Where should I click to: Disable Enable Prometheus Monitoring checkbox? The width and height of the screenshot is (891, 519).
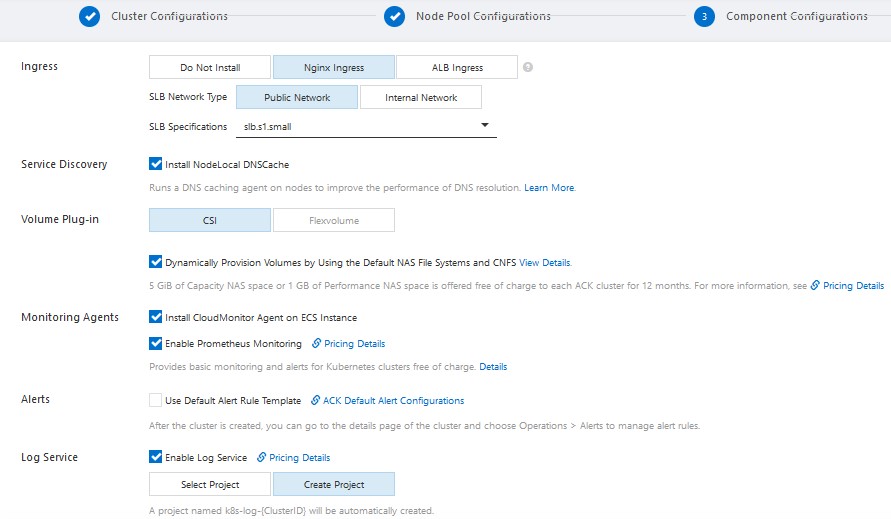point(155,344)
